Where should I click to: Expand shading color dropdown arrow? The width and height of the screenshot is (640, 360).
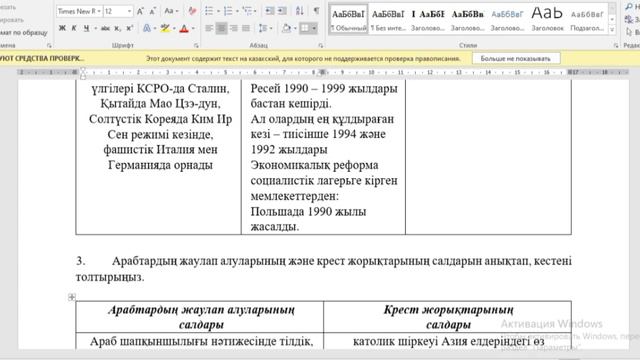point(295,28)
